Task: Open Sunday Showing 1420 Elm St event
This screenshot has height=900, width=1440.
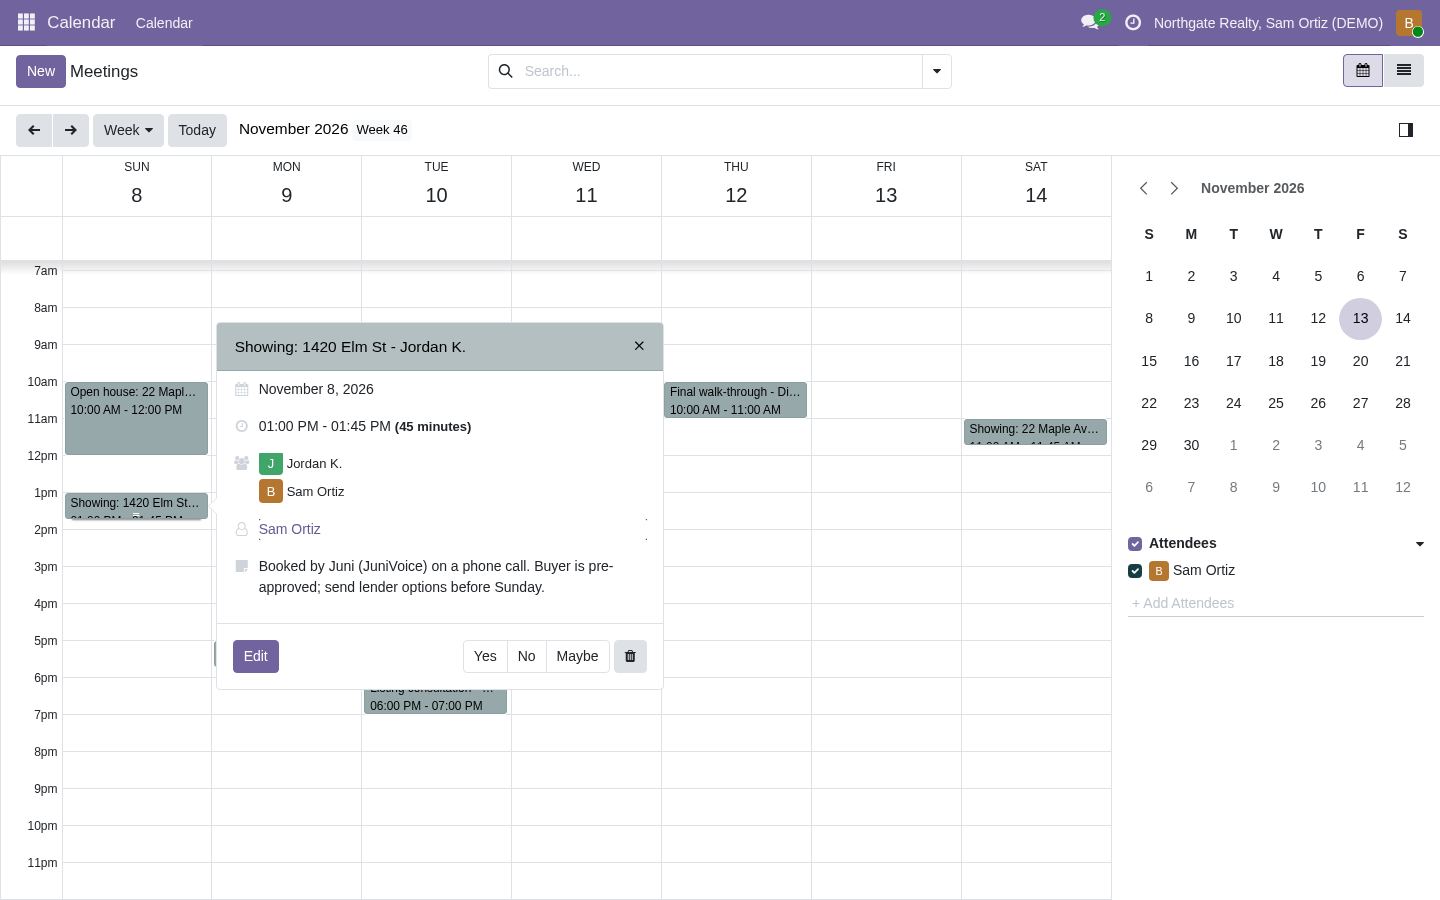Action: (136, 506)
